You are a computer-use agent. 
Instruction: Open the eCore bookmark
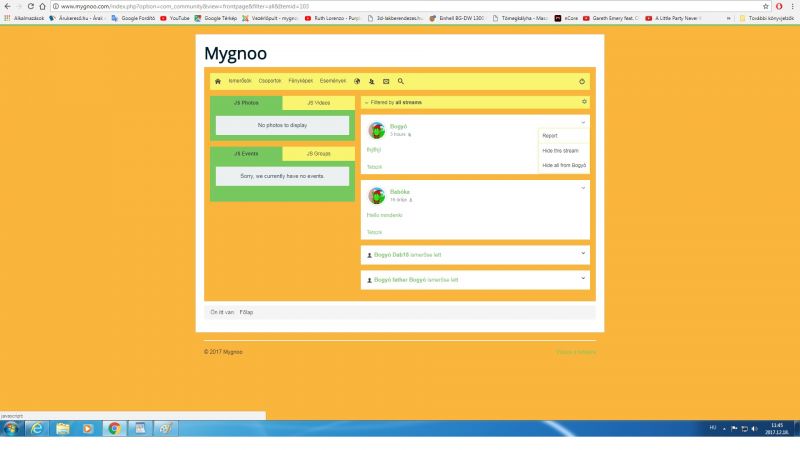[x=566, y=18]
